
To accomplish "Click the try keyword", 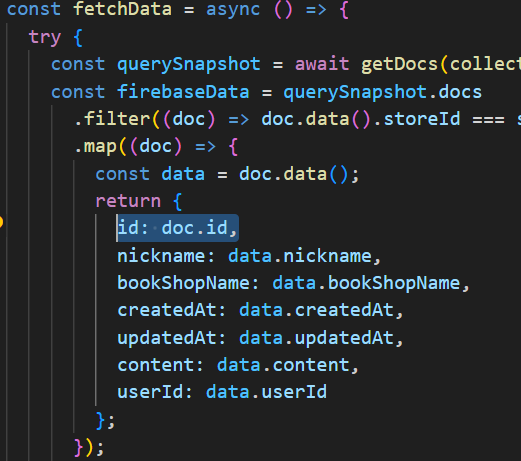I will click(45, 37).
